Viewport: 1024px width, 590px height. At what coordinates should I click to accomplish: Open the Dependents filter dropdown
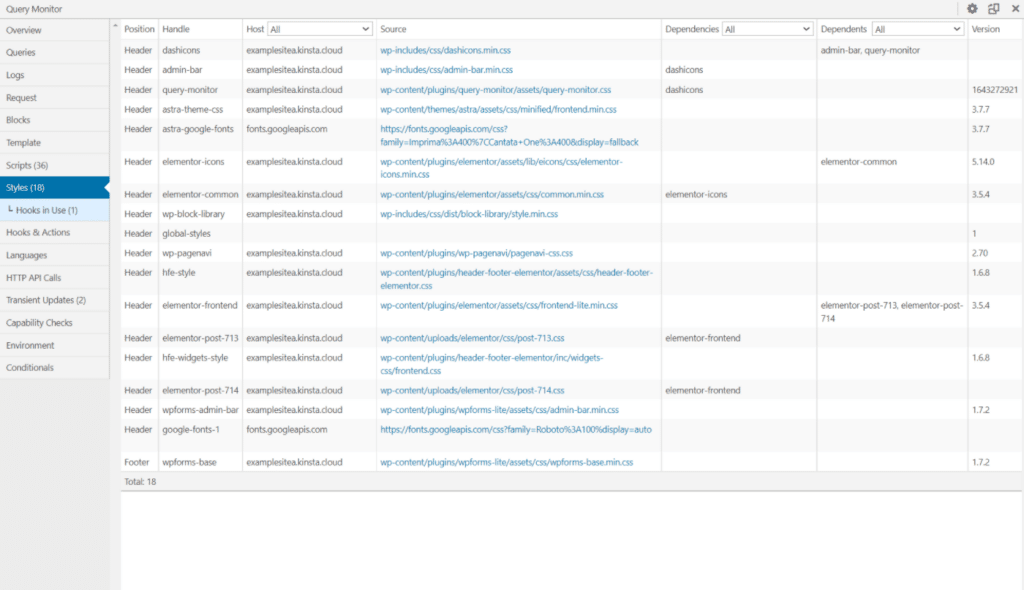click(917, 29)
